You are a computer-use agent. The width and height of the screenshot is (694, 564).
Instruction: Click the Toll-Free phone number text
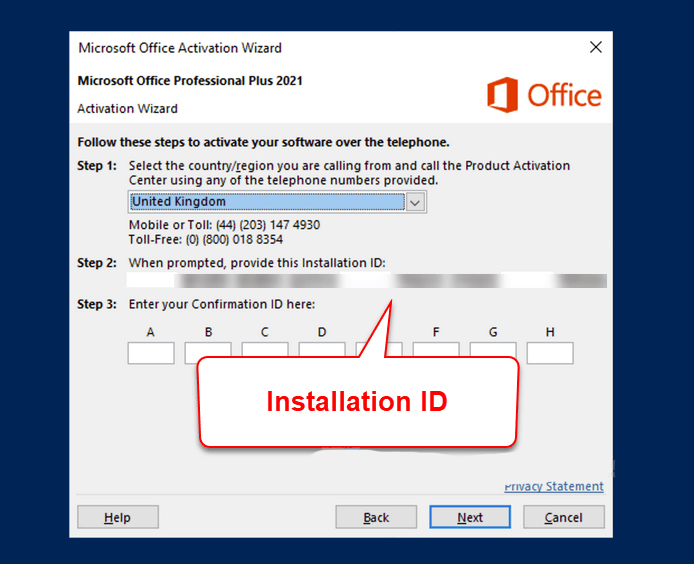tap(234, 240)
